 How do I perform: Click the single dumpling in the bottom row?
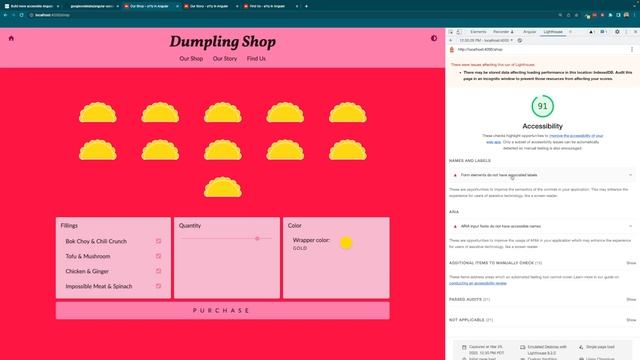point(223,187)
